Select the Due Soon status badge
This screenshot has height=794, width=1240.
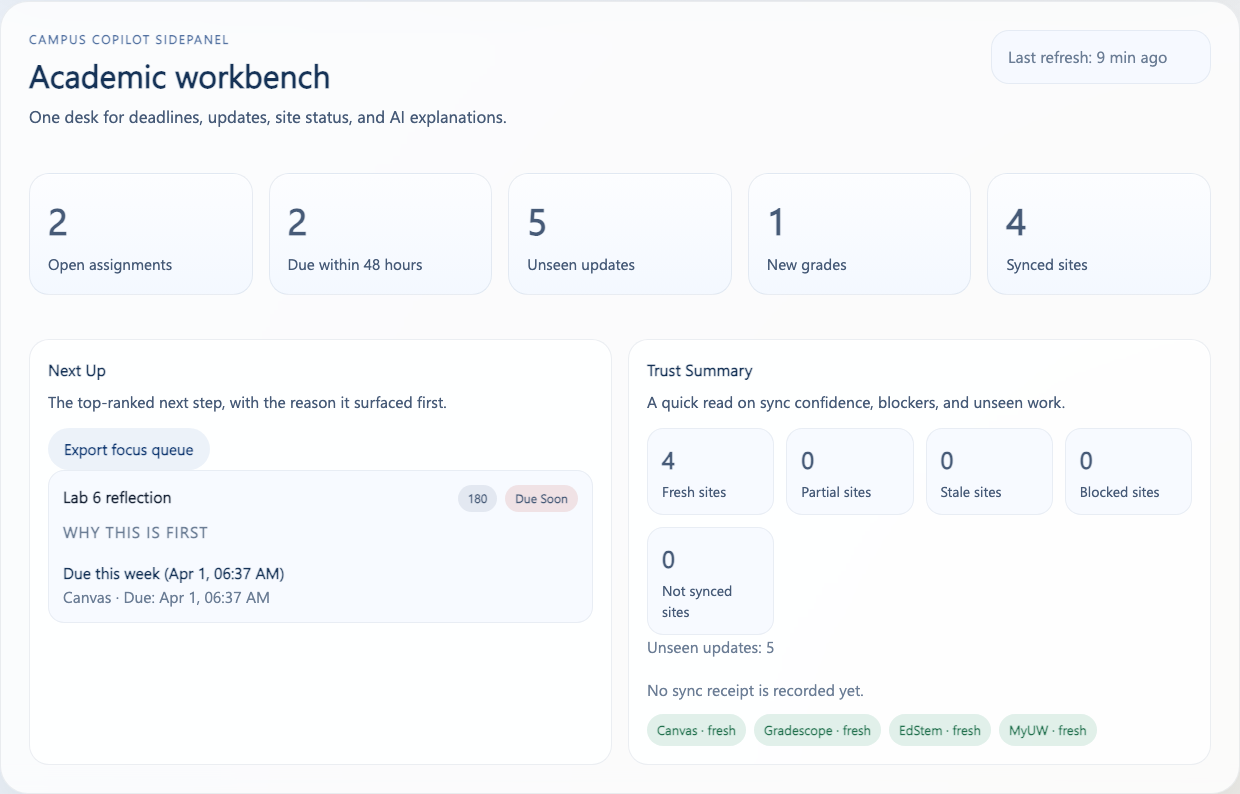(541, 498)
